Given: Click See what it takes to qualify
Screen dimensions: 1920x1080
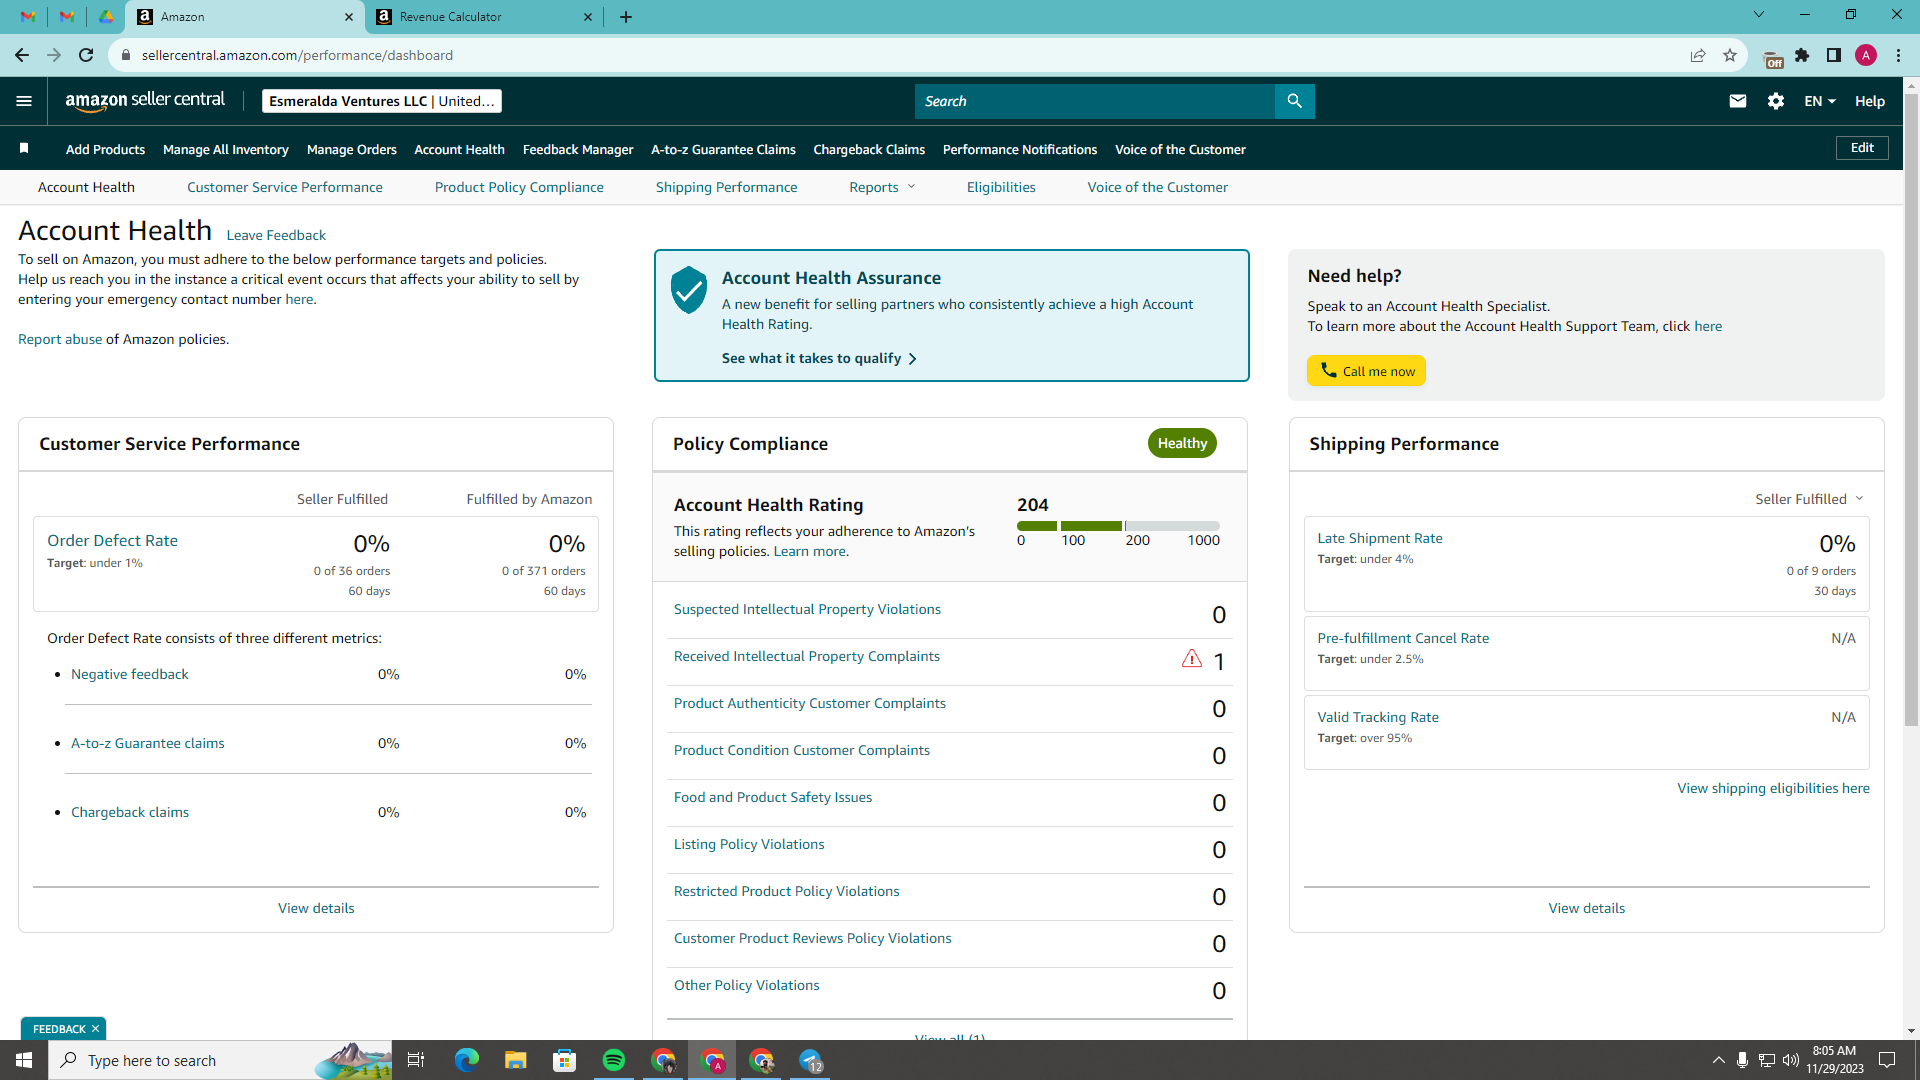Looking at the screenshot, I should coord(819,358).
